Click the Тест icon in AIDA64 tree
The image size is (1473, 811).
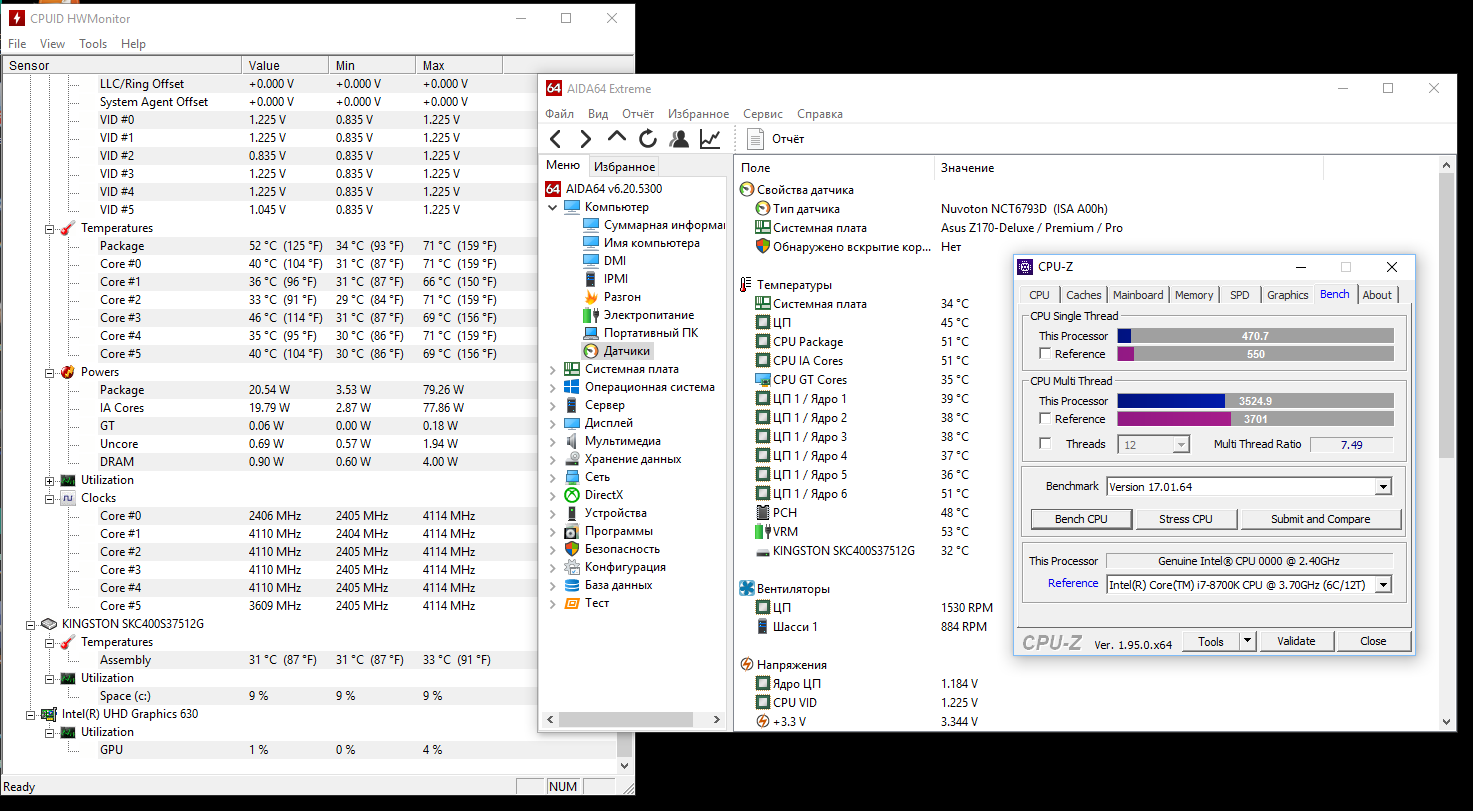(572, 603)
